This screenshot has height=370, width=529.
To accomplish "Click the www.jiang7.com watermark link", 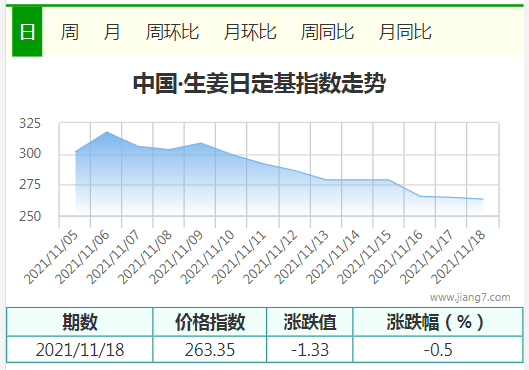I will tap(470, 297).
